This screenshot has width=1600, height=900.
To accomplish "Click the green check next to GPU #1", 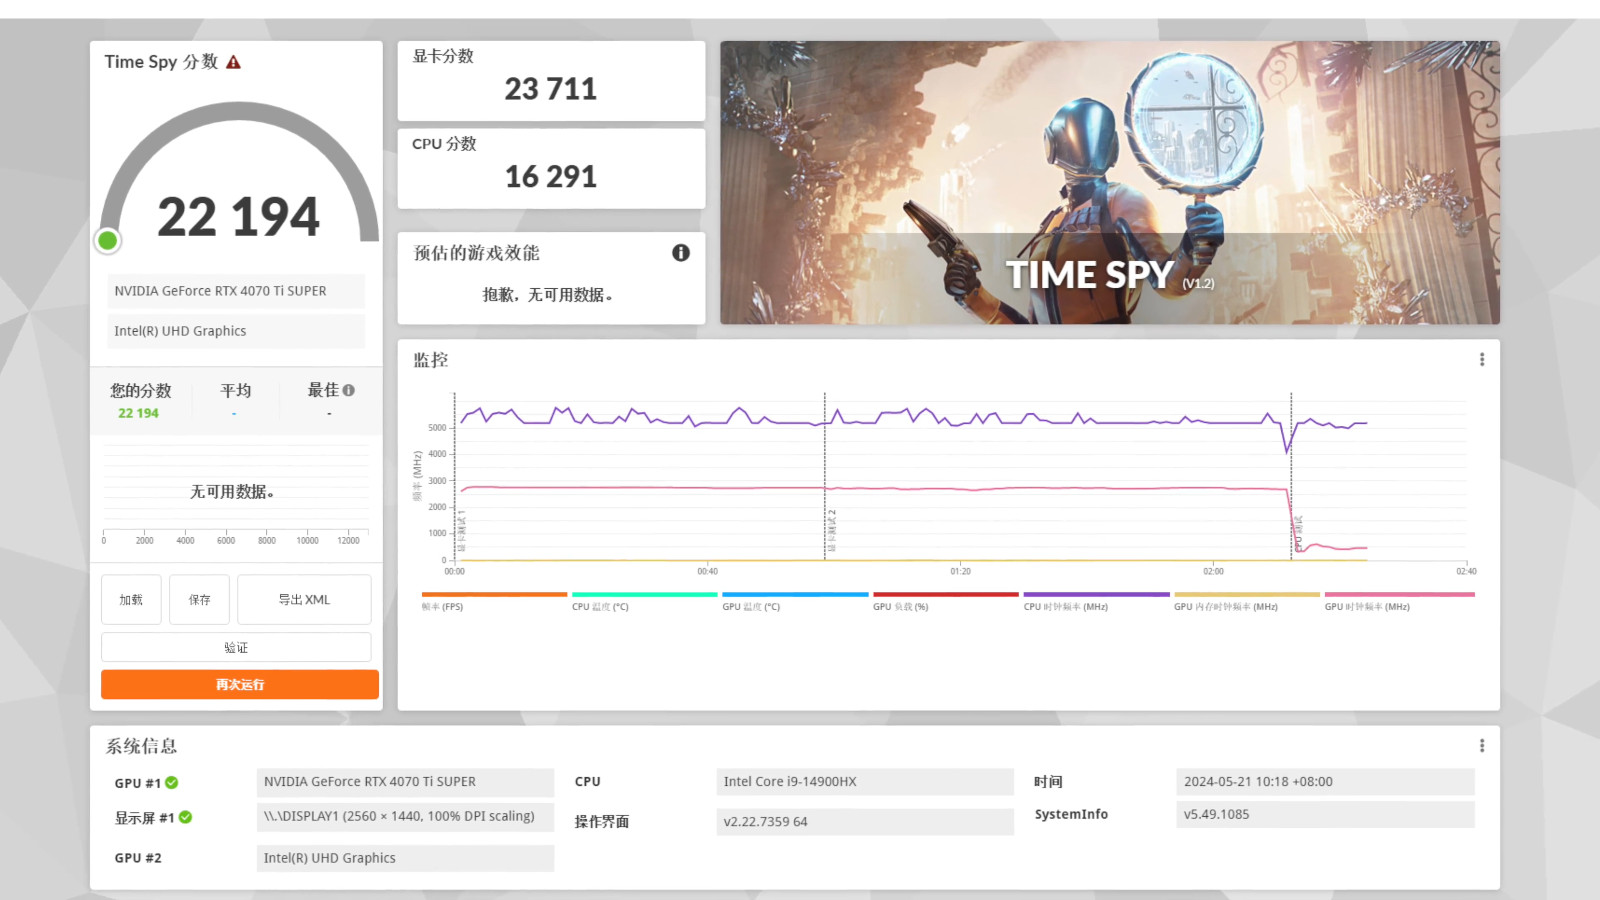I will [172, 783].
